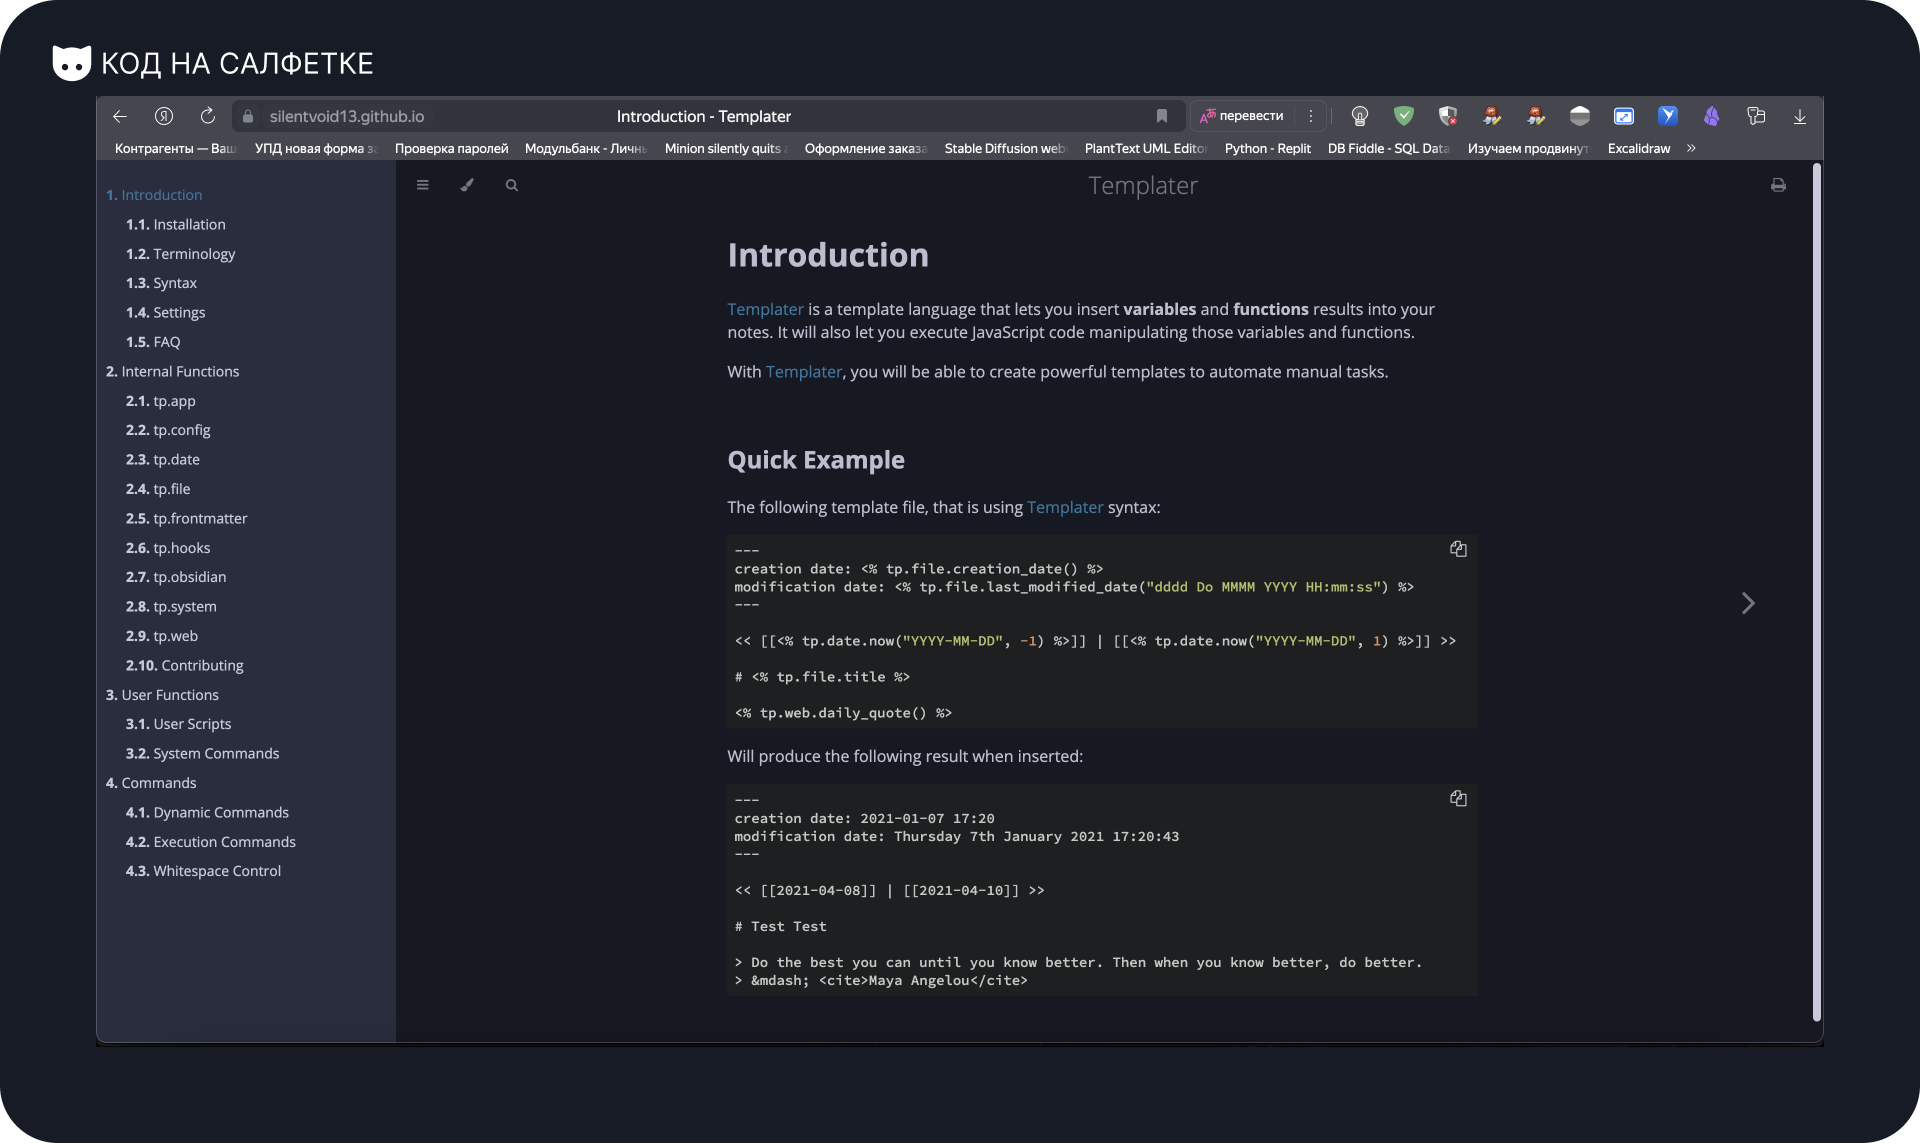Open the book search icon
This screenshot has width=1920, height=1143.
click(512, 185)
